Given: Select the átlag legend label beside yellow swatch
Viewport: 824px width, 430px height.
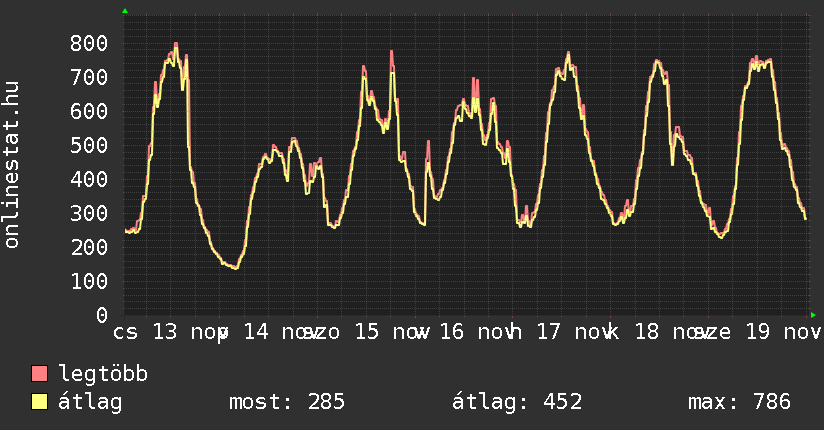Looking at the screenshot, I should click(x=90, y=402).
